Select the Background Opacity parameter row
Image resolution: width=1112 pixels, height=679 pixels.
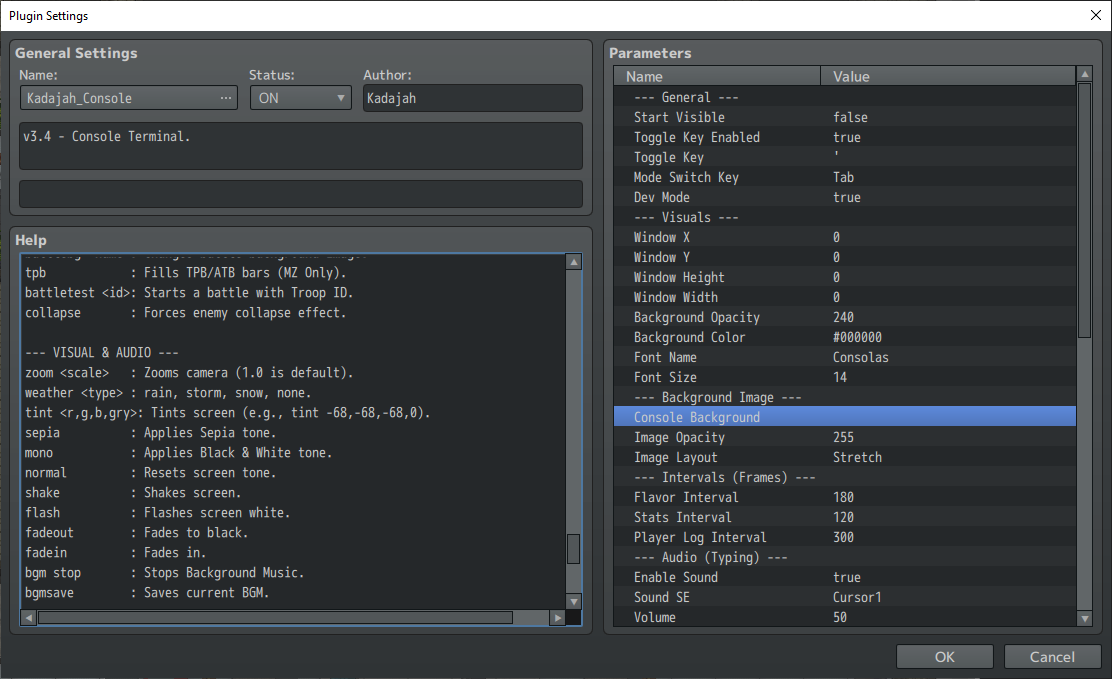pos(845,317)
